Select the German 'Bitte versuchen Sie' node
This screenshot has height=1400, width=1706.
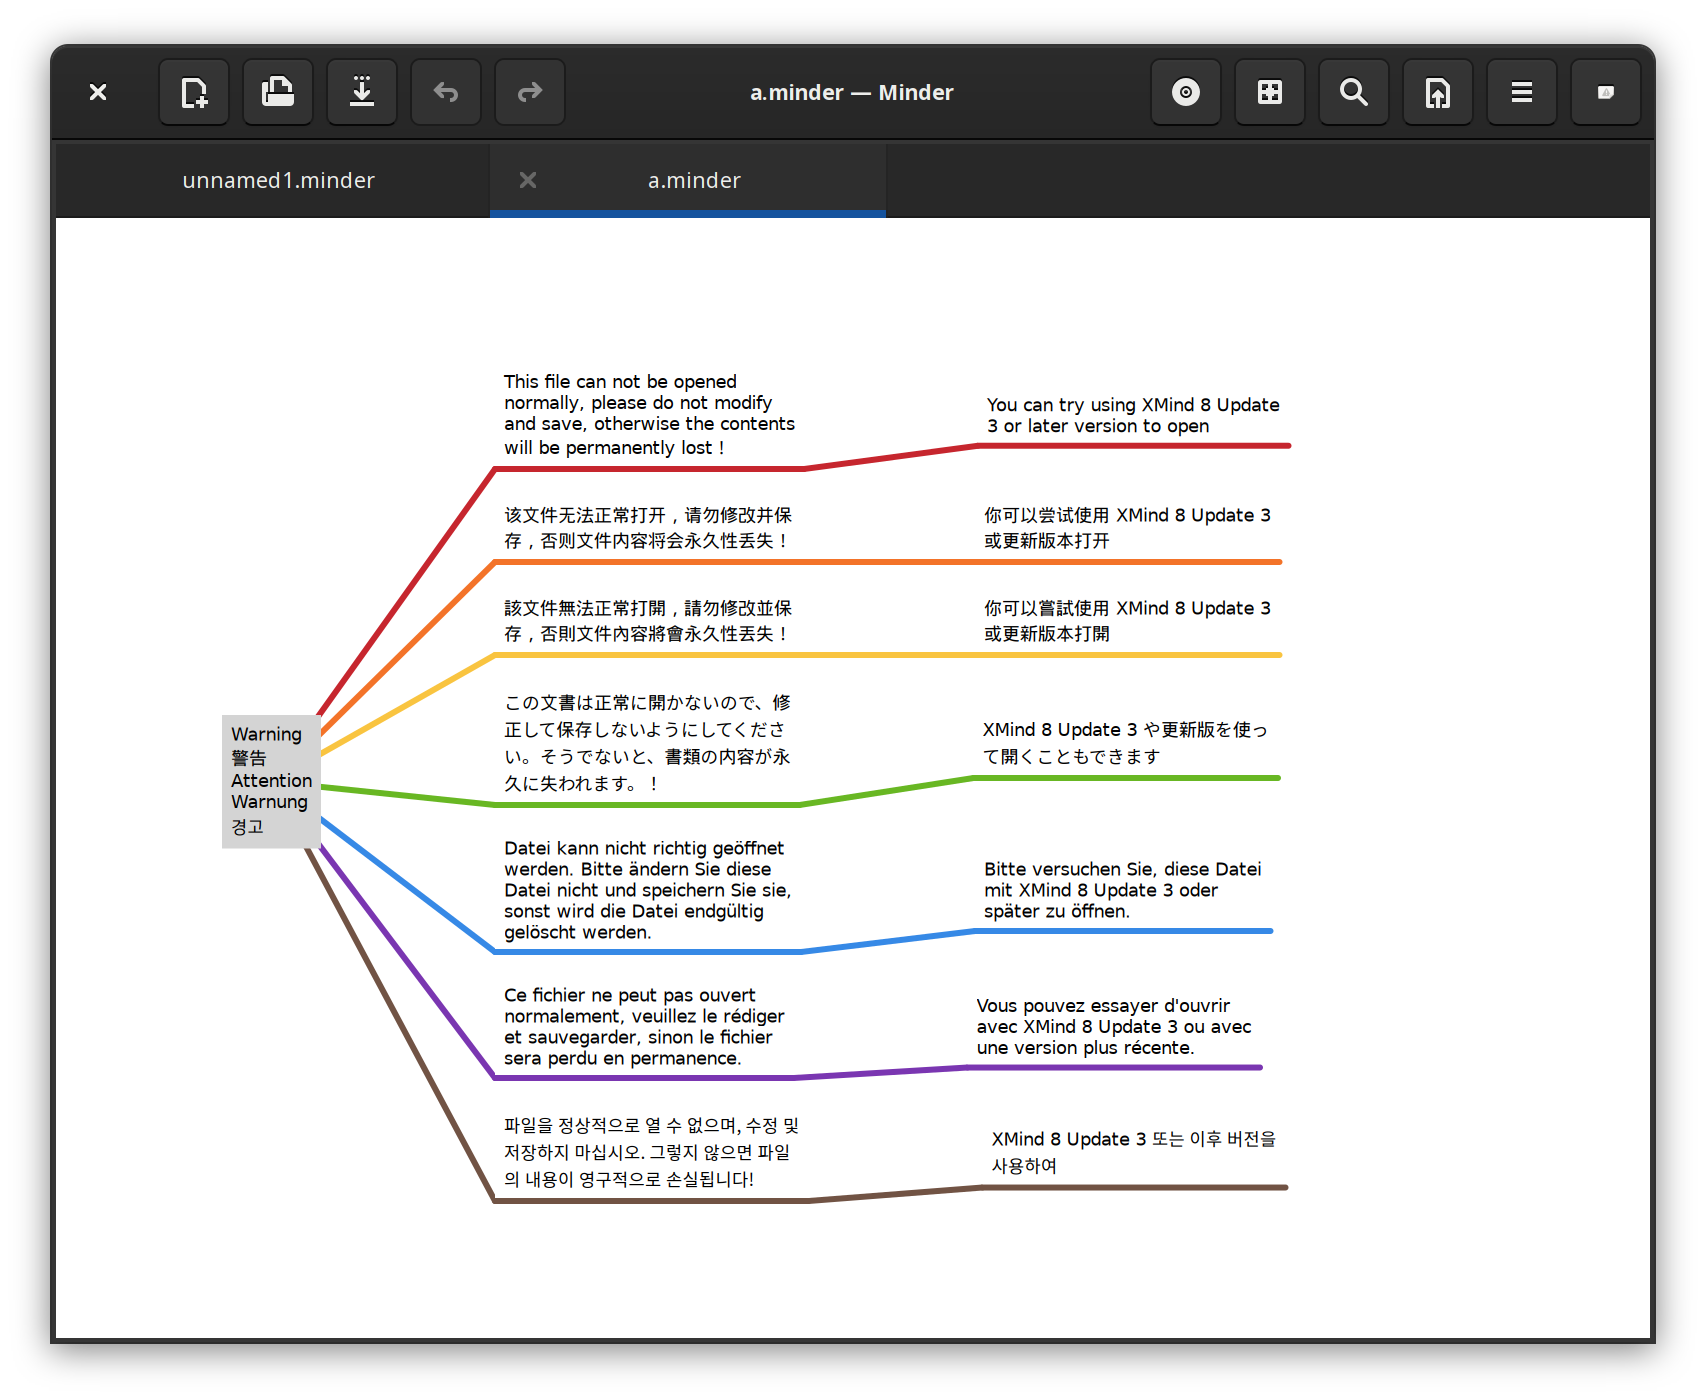pos(1122,890)
